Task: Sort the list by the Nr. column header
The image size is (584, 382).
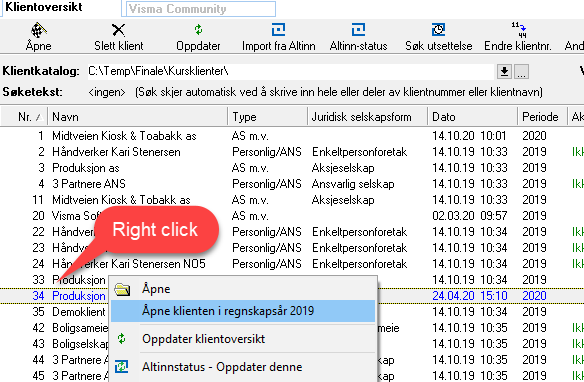Action: [x=24, y=117]
